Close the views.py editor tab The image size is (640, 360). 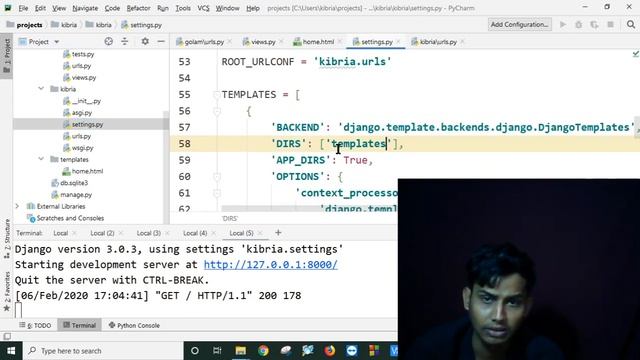(281, 42)
